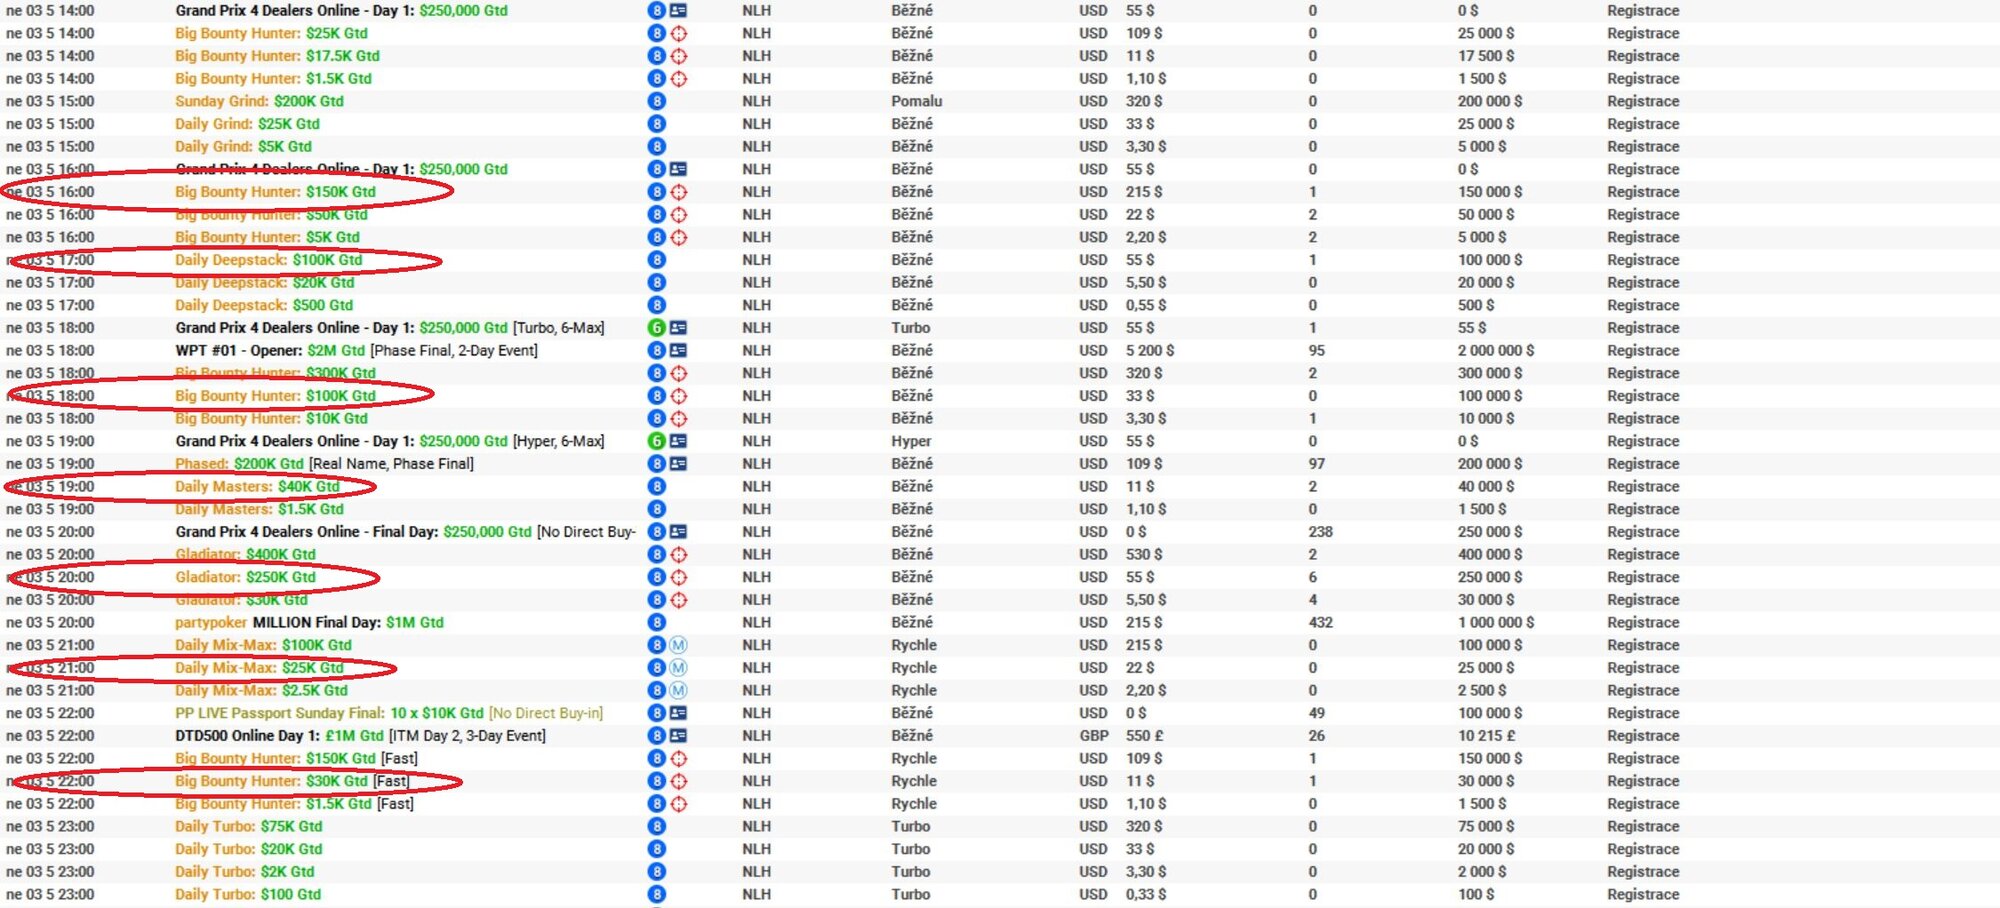Click bounty icon in Gladiator $400K Gtd row

(x=679, y=554)
